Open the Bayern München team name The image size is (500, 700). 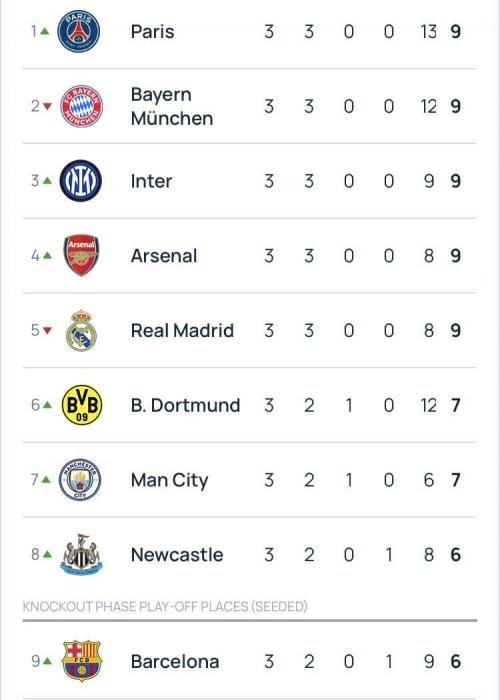172,106
